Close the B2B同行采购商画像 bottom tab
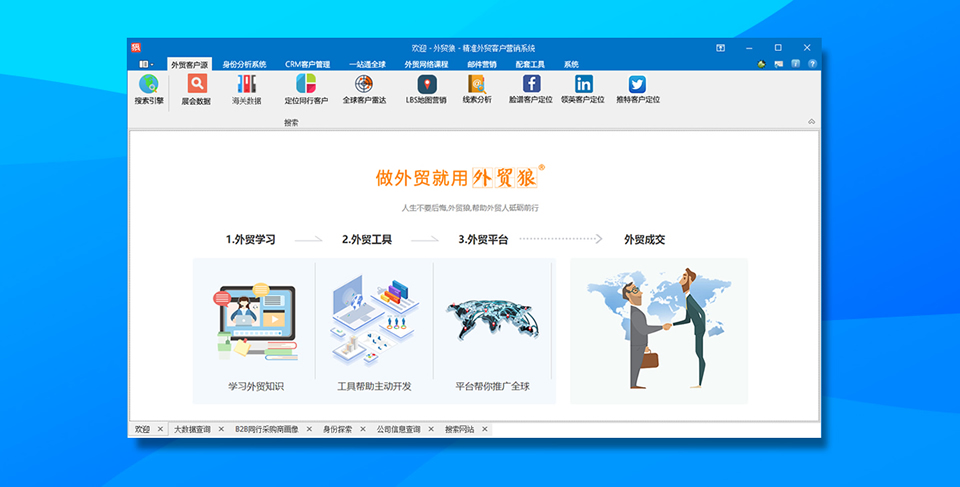Image resolution: width=960 pixels, height=487 pixels. click(309, 429)
